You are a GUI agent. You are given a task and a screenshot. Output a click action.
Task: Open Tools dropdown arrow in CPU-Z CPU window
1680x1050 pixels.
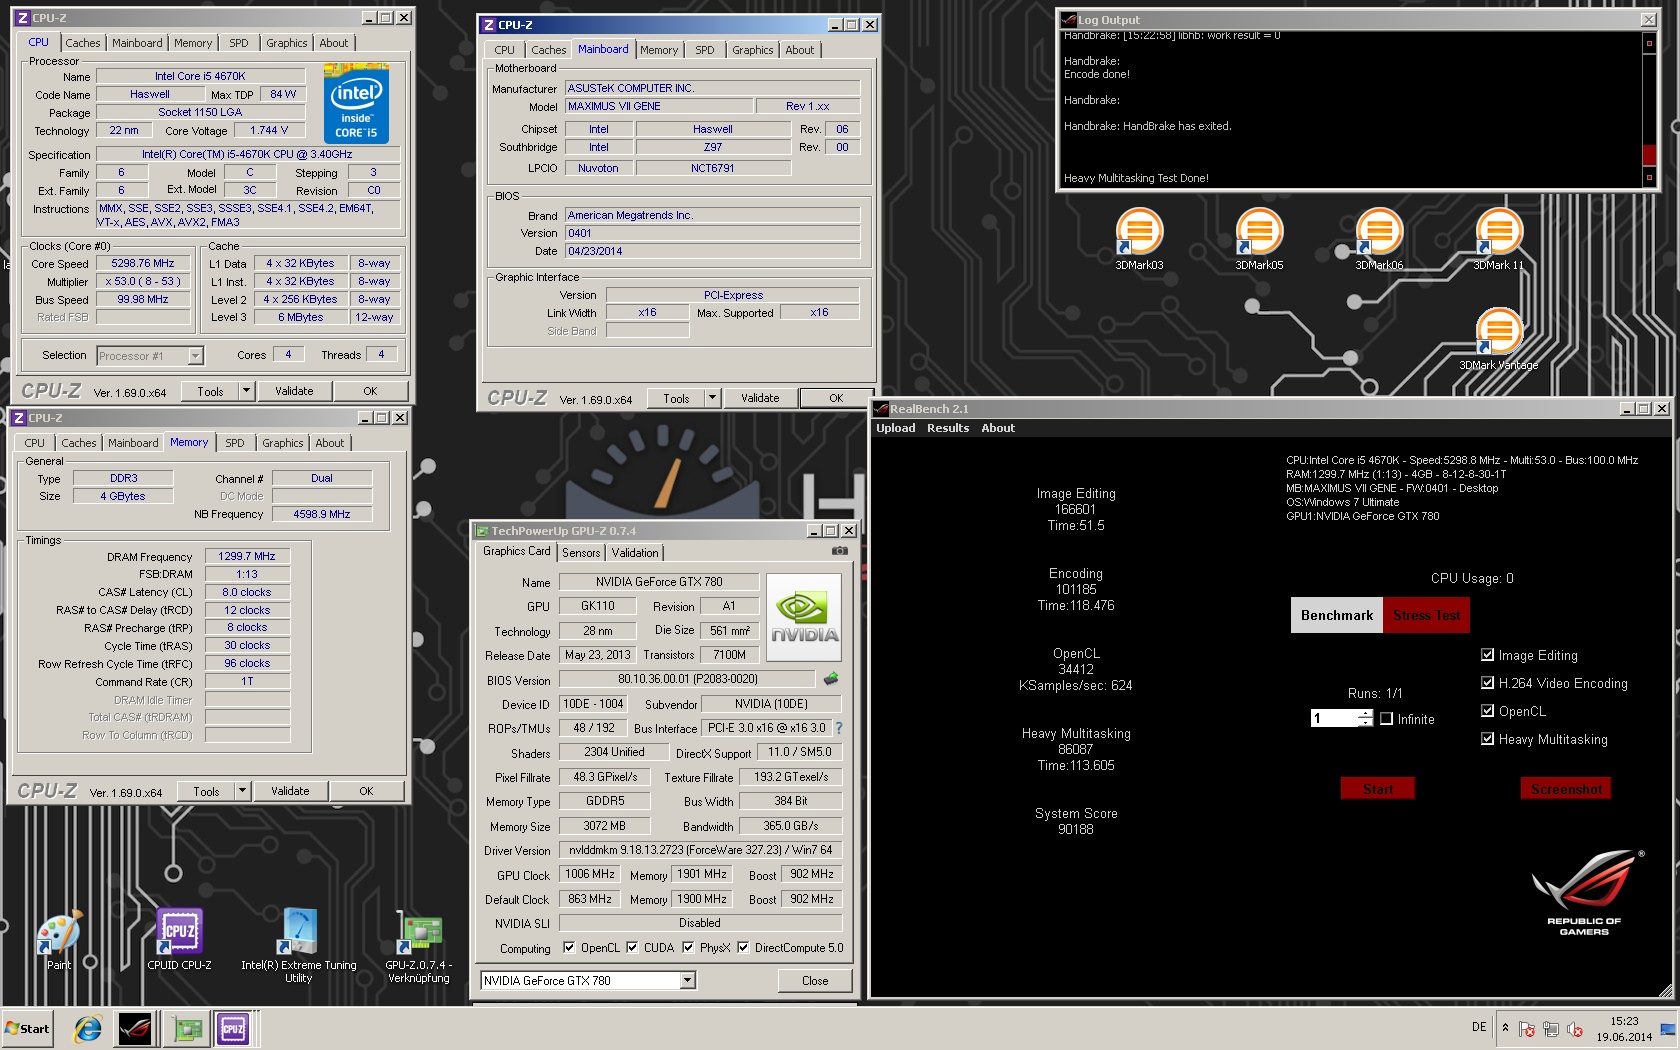[246, 391]
